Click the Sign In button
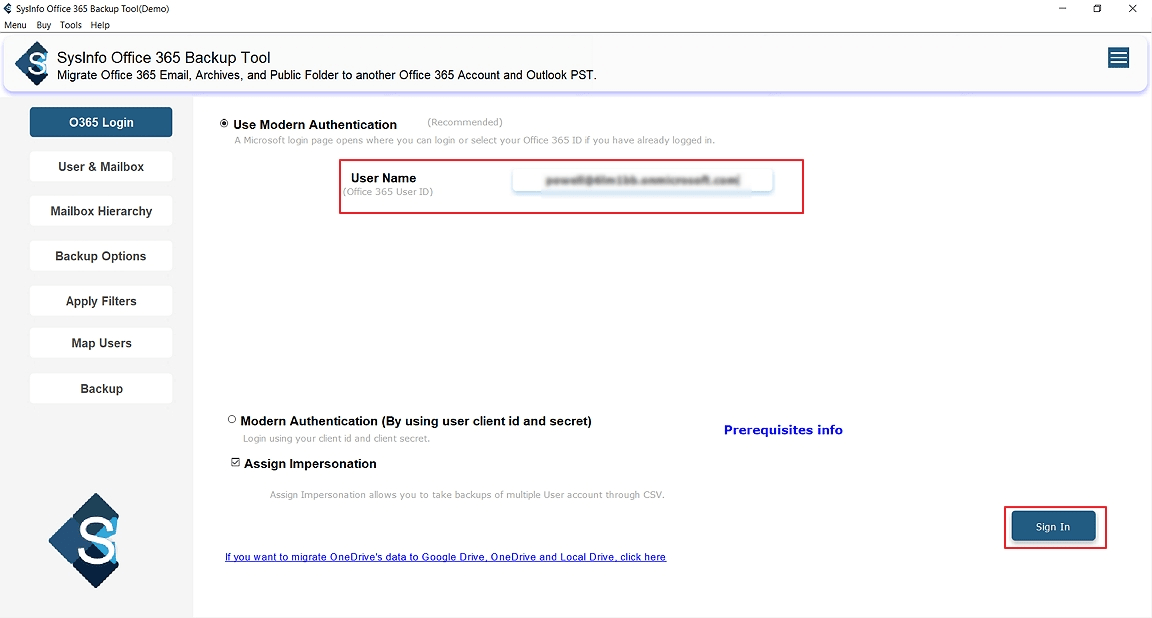Image resolution: width=1152 pixels, height=618 pixels. pos(1053,527)
